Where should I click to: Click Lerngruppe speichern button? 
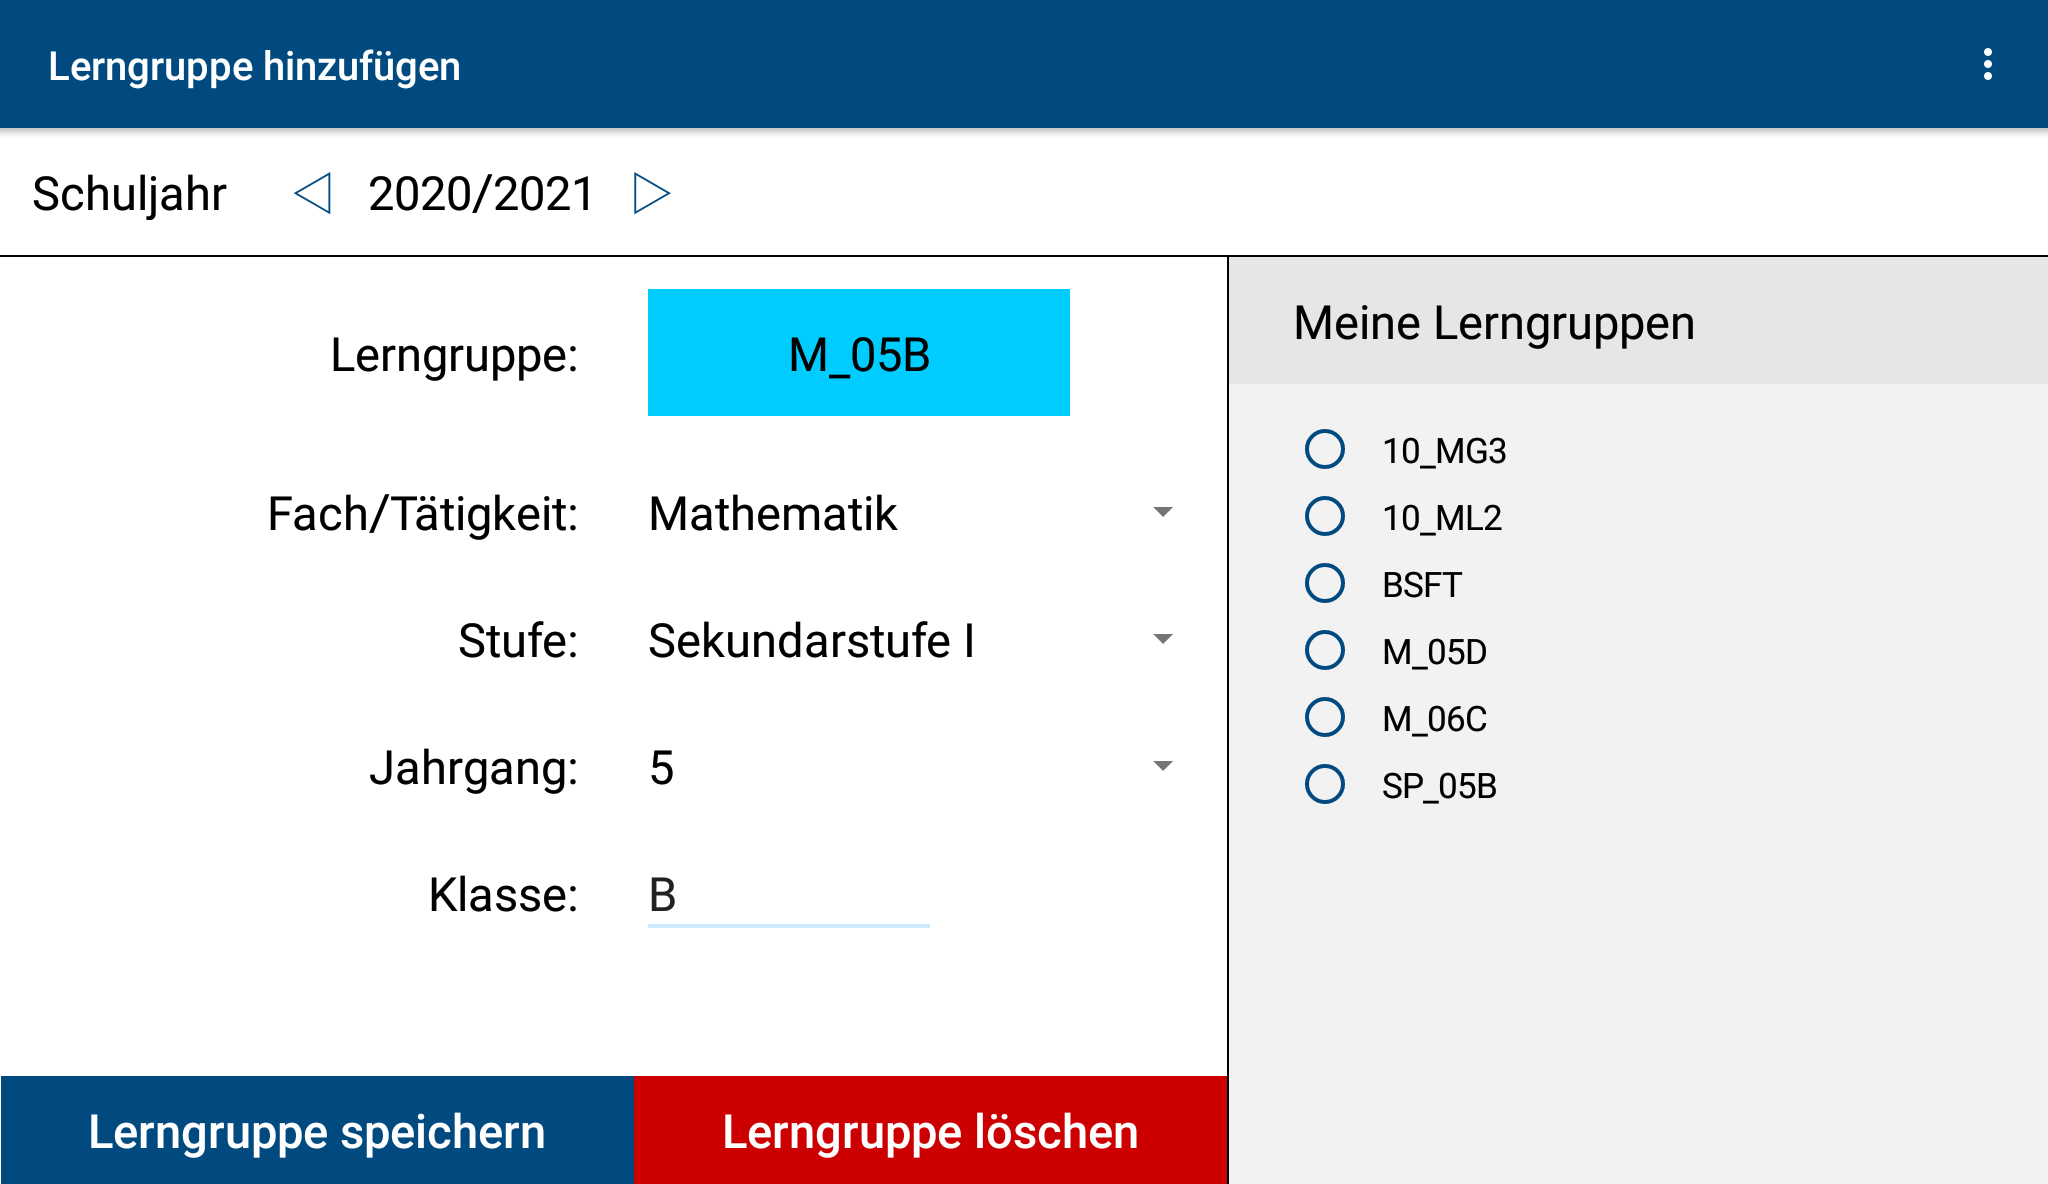tap(317, 1131)
